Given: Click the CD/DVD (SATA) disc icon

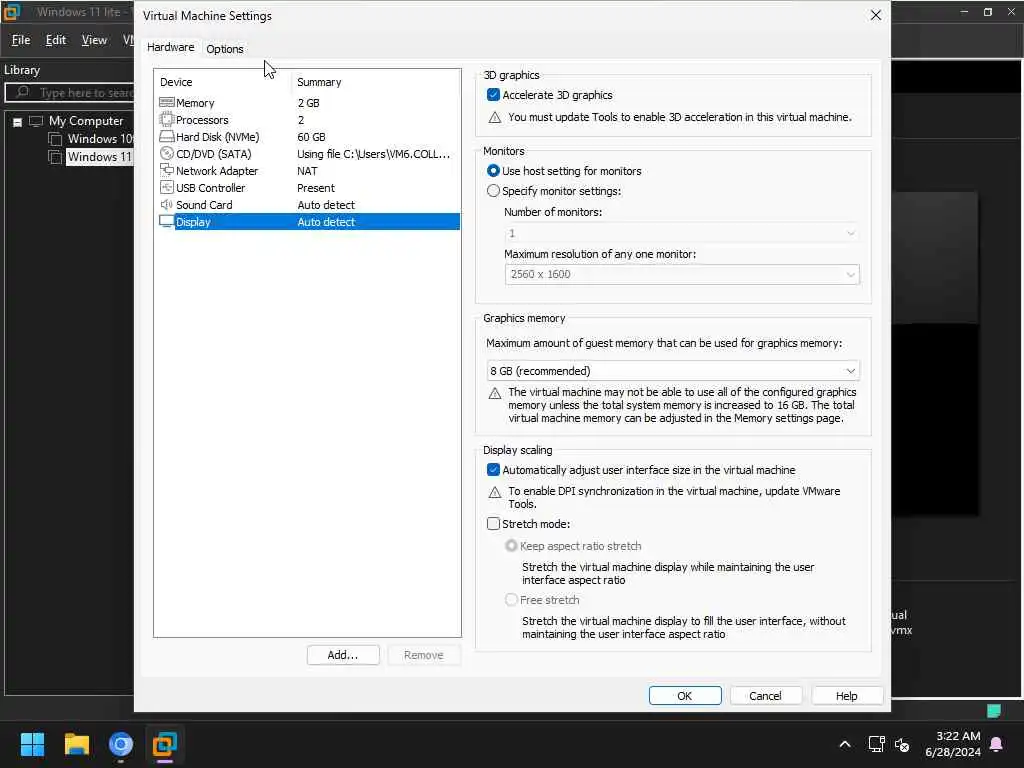Looking at the screenshot, I should pyautogui.click(x=167, y=153).
